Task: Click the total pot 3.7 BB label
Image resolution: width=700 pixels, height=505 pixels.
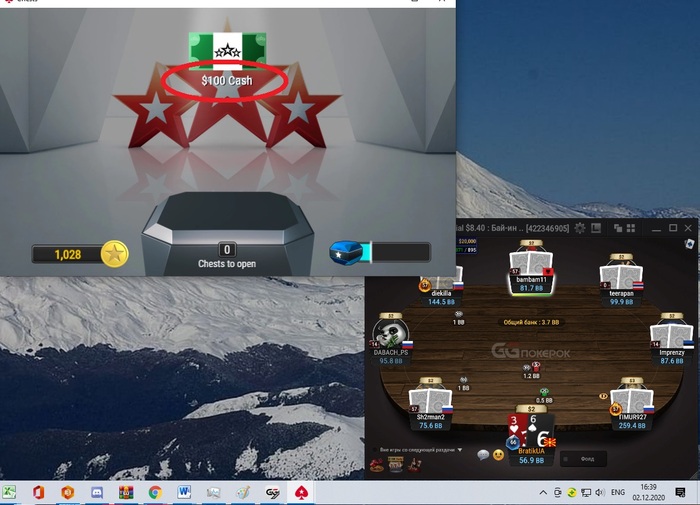Action: pos(531,322)
